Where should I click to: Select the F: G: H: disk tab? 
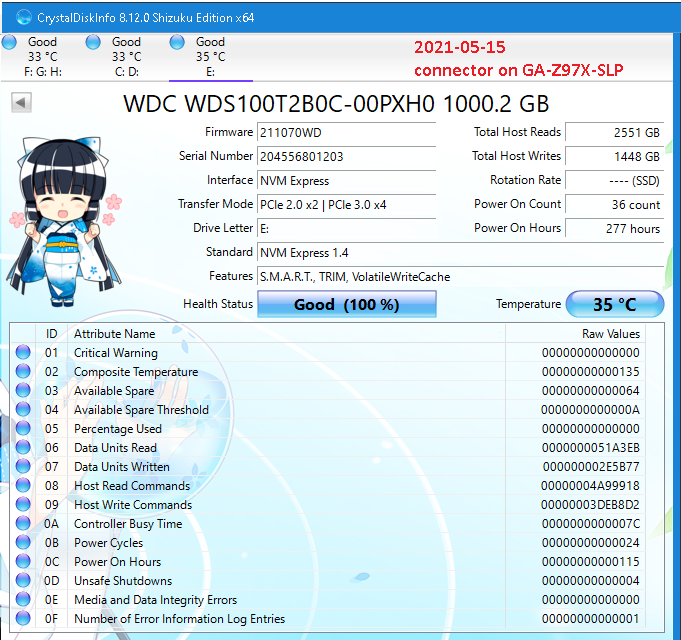(x=43, y=57)
